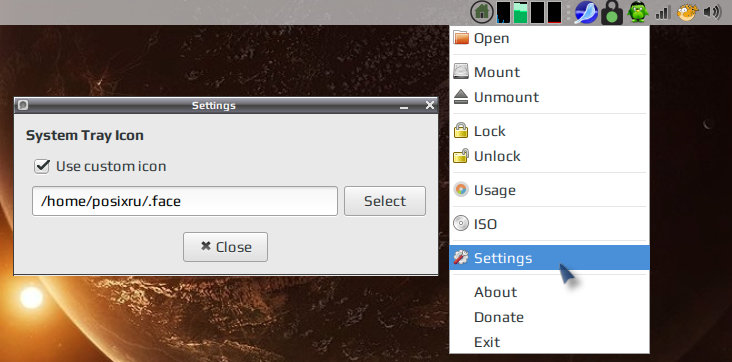The width and height of the screenshot is (732, 362).
Task: Click the Settings window title bar icon
Action: tap(23, 105)
